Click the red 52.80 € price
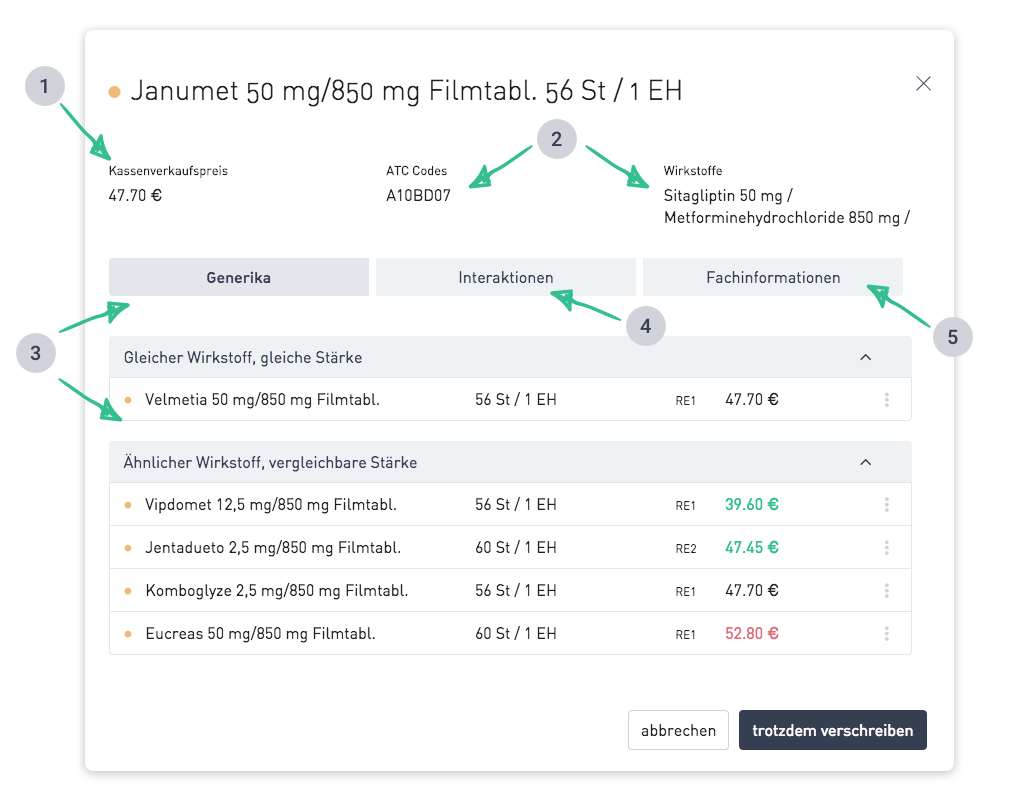The height and width of the screenshot is (794, 1018). (752, 633)
